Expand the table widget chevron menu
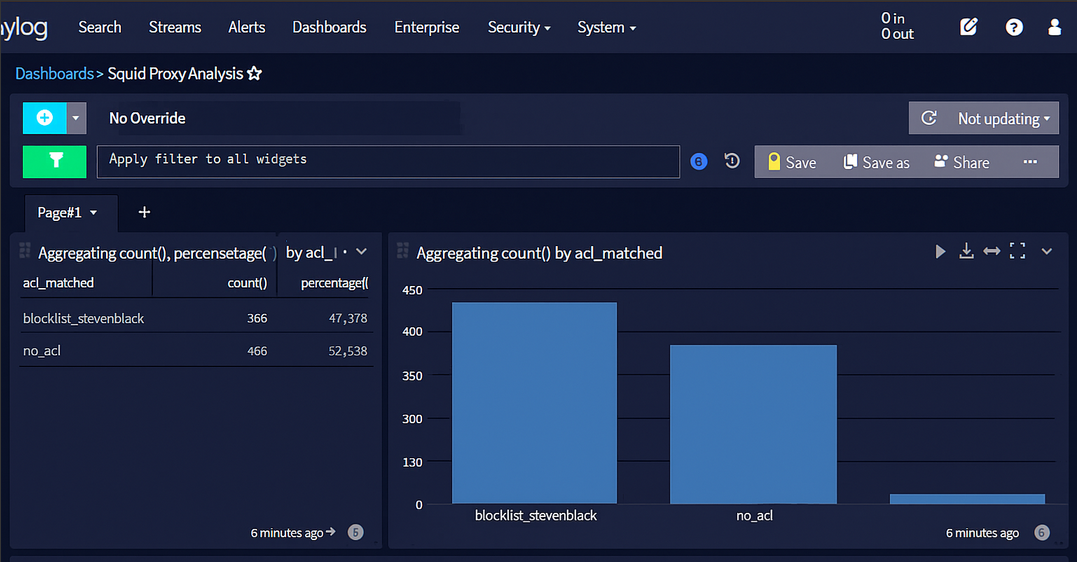 tap(361, 251)
